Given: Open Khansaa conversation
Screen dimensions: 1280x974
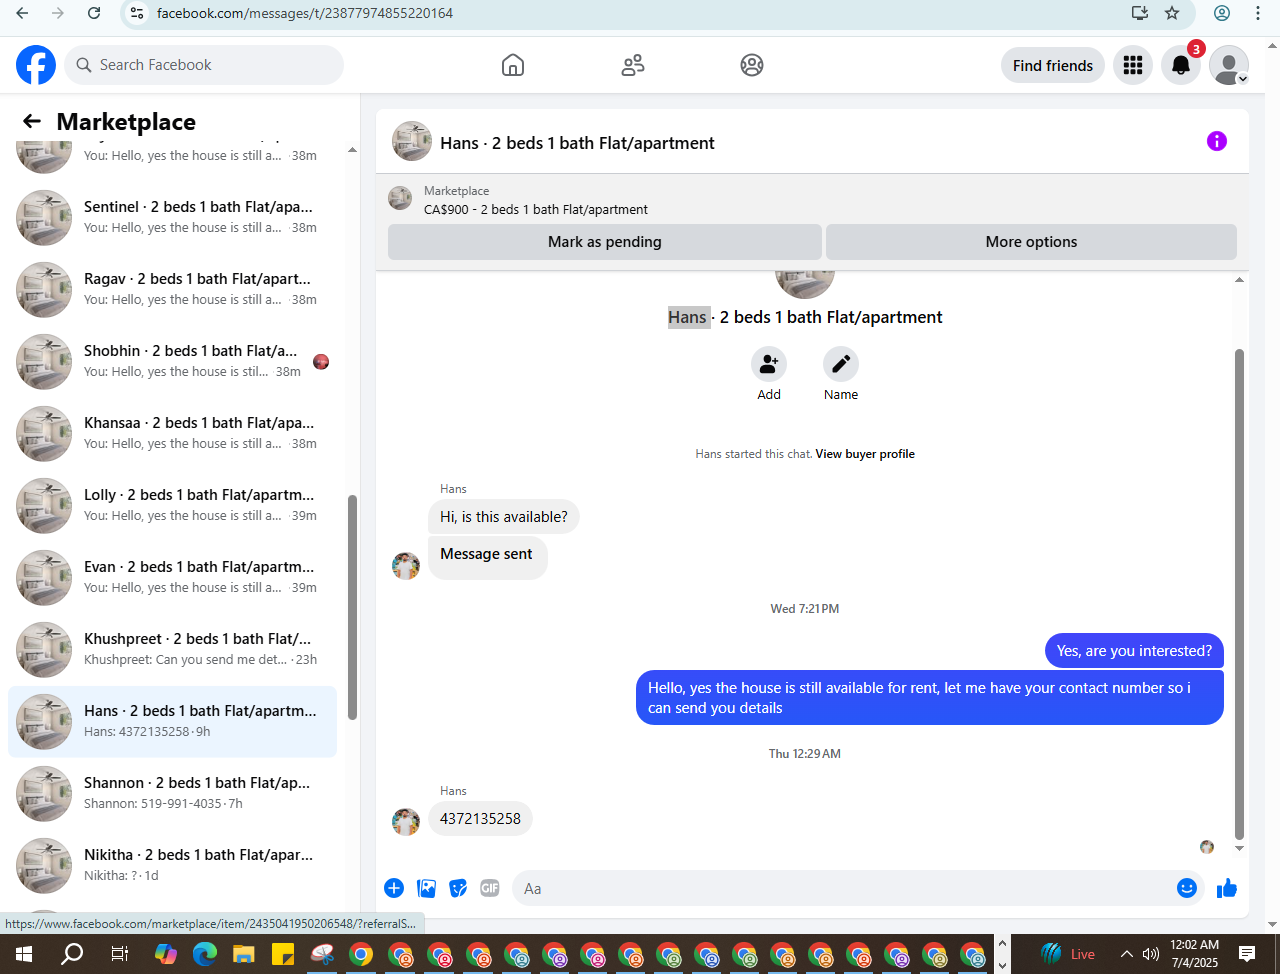Looking at the screenshot, I should 172,434.
